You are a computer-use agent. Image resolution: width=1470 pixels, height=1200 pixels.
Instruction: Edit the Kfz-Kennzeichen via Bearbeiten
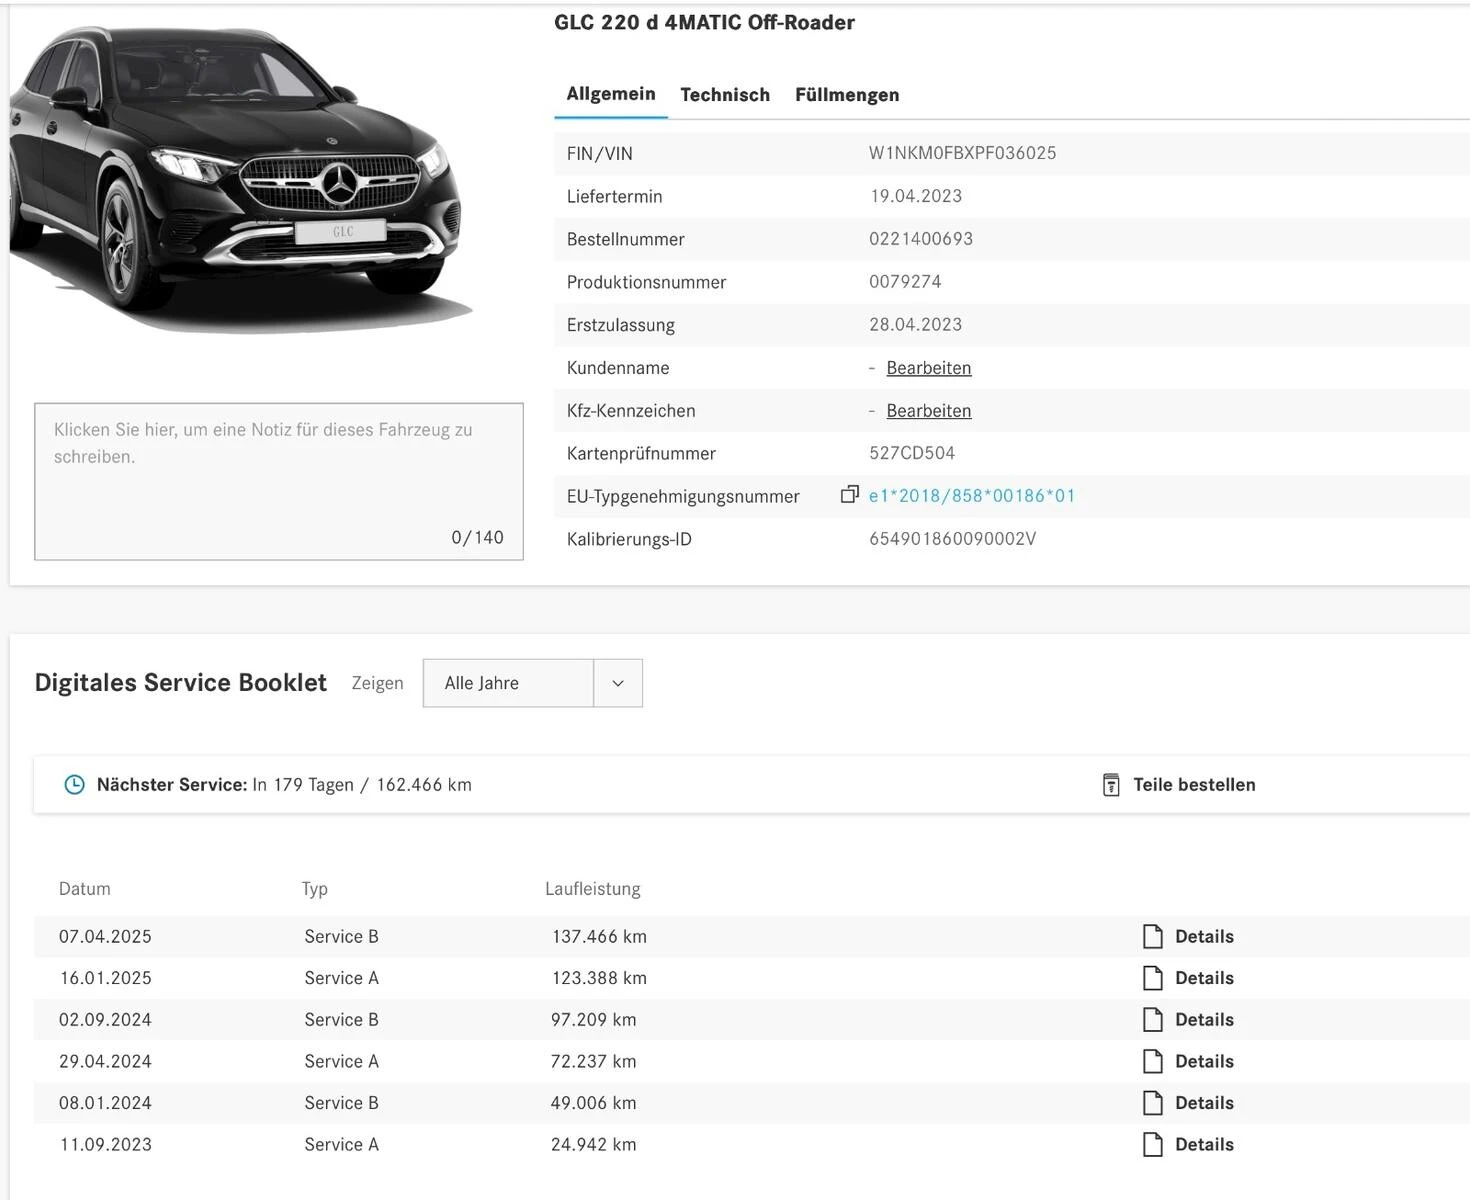coord(928,411)
